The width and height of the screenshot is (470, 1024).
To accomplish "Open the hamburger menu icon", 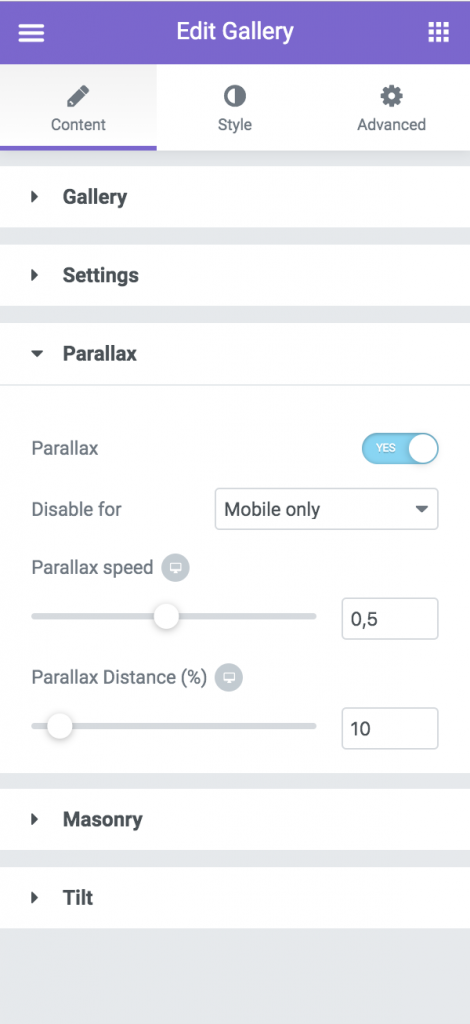I will (x=31, y=32).
